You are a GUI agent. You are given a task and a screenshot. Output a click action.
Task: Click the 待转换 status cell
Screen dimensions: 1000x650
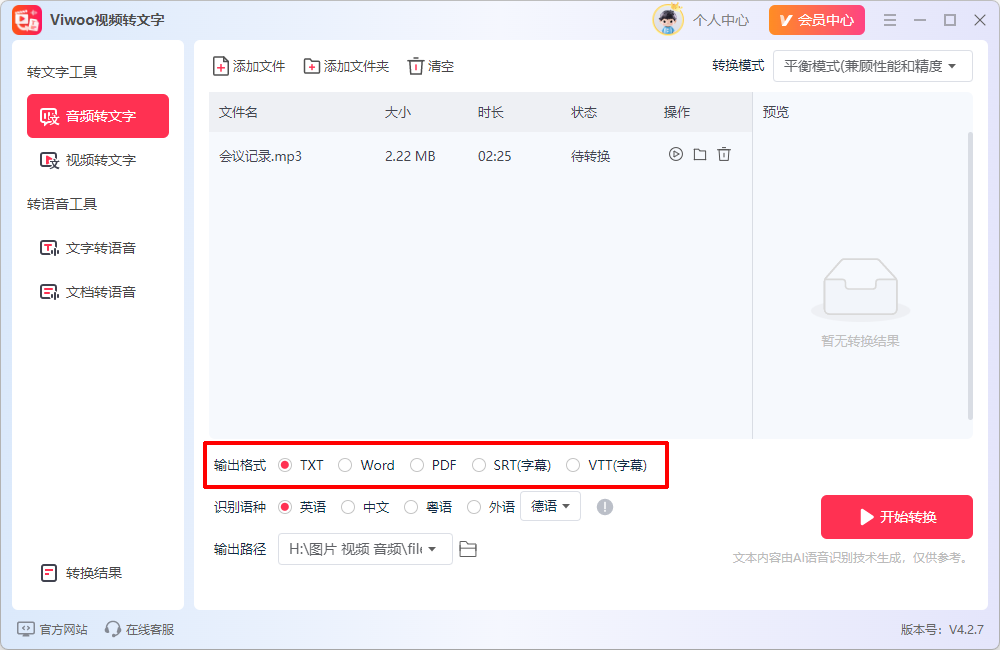(591, 156)
